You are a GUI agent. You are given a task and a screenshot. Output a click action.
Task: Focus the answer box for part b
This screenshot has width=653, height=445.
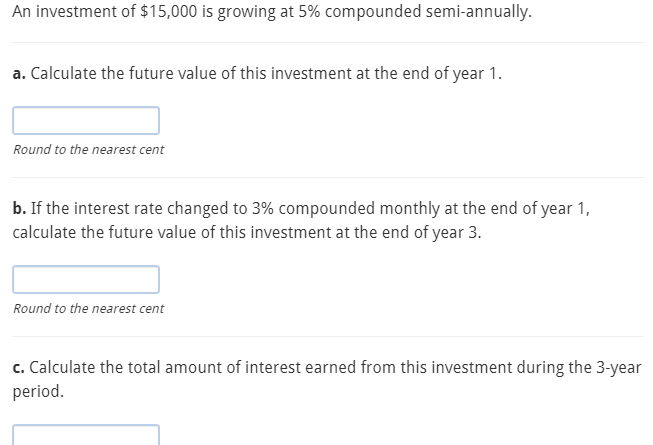(86, 280)
